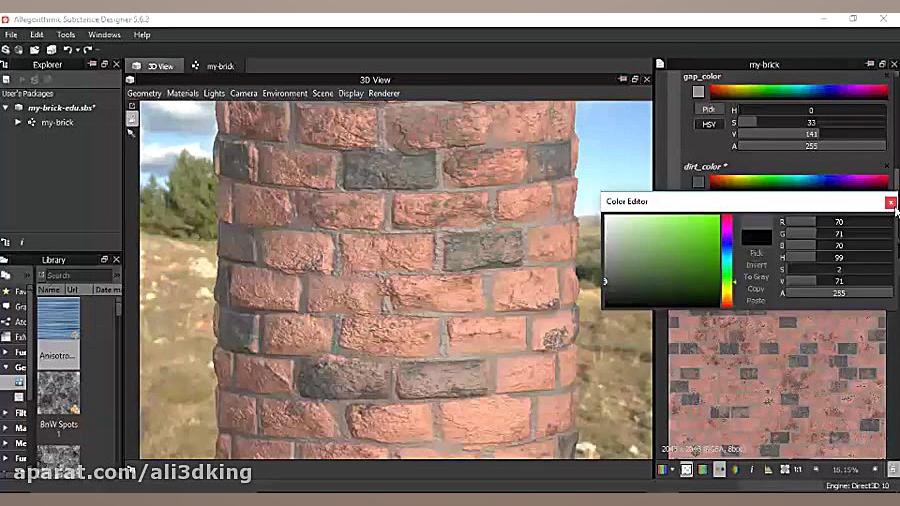The height and width of the screenshot is (506, 900).
Task: Select the BnW Spots library thumbnail
Action: pos(59,393)
